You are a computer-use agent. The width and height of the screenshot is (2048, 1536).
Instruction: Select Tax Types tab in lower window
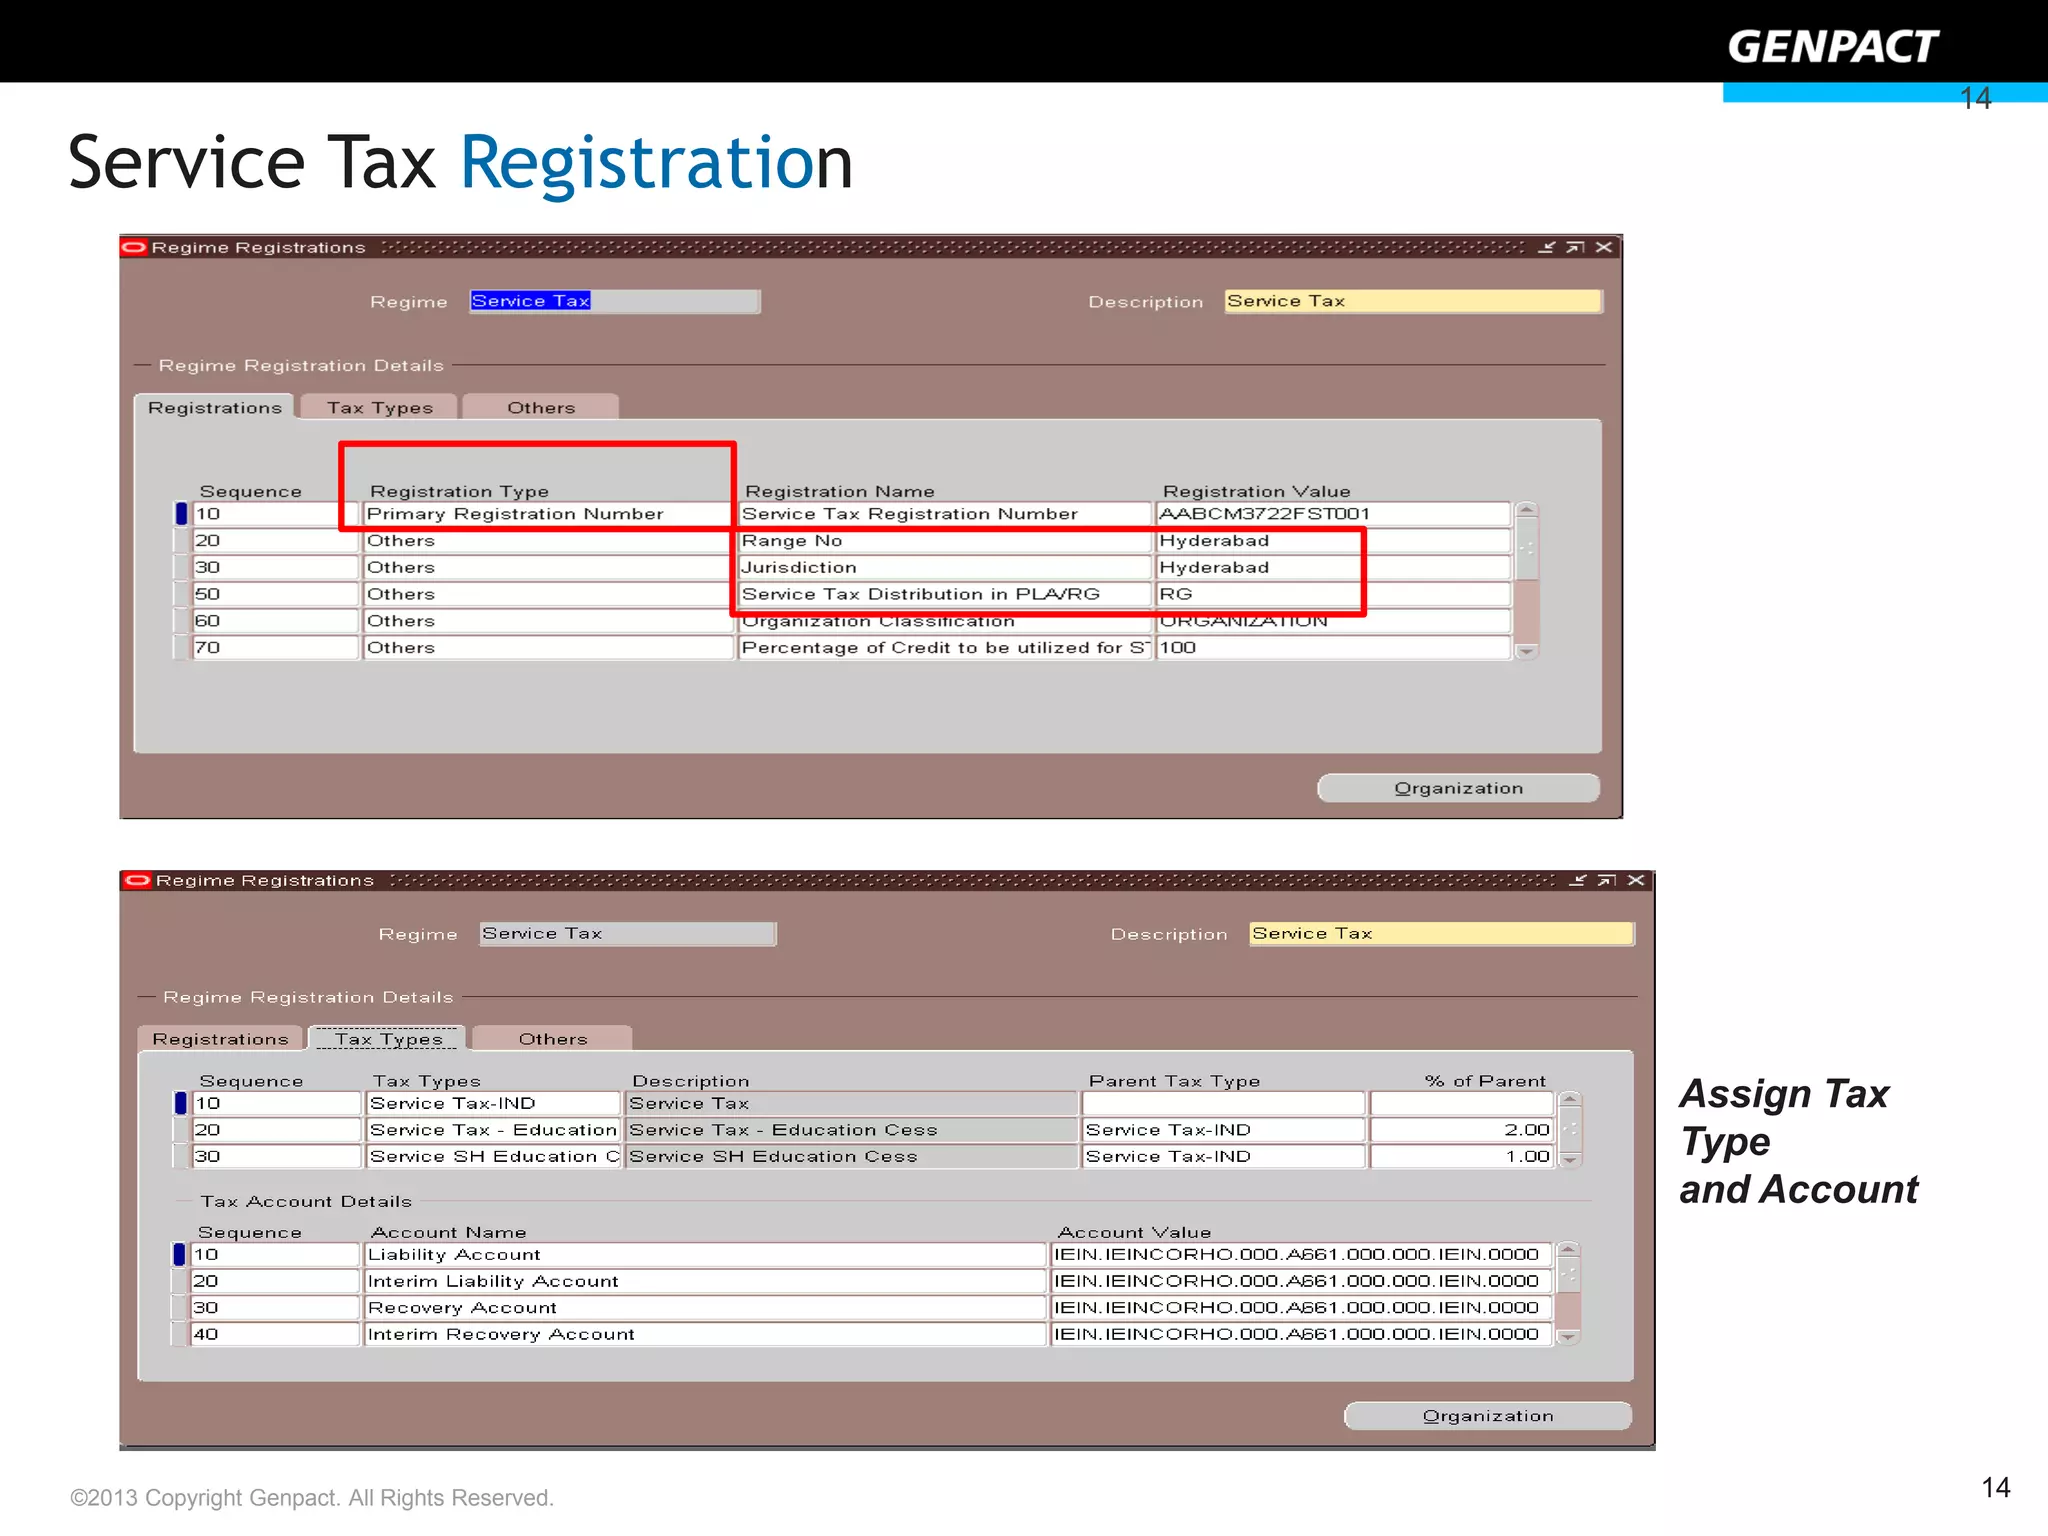388,1039
